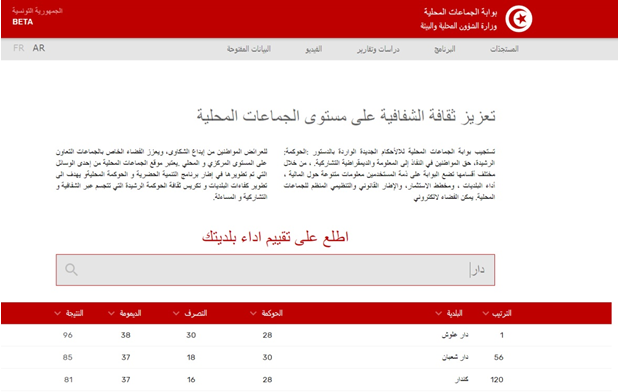Click the magnifier search icon

pos(71,269)
